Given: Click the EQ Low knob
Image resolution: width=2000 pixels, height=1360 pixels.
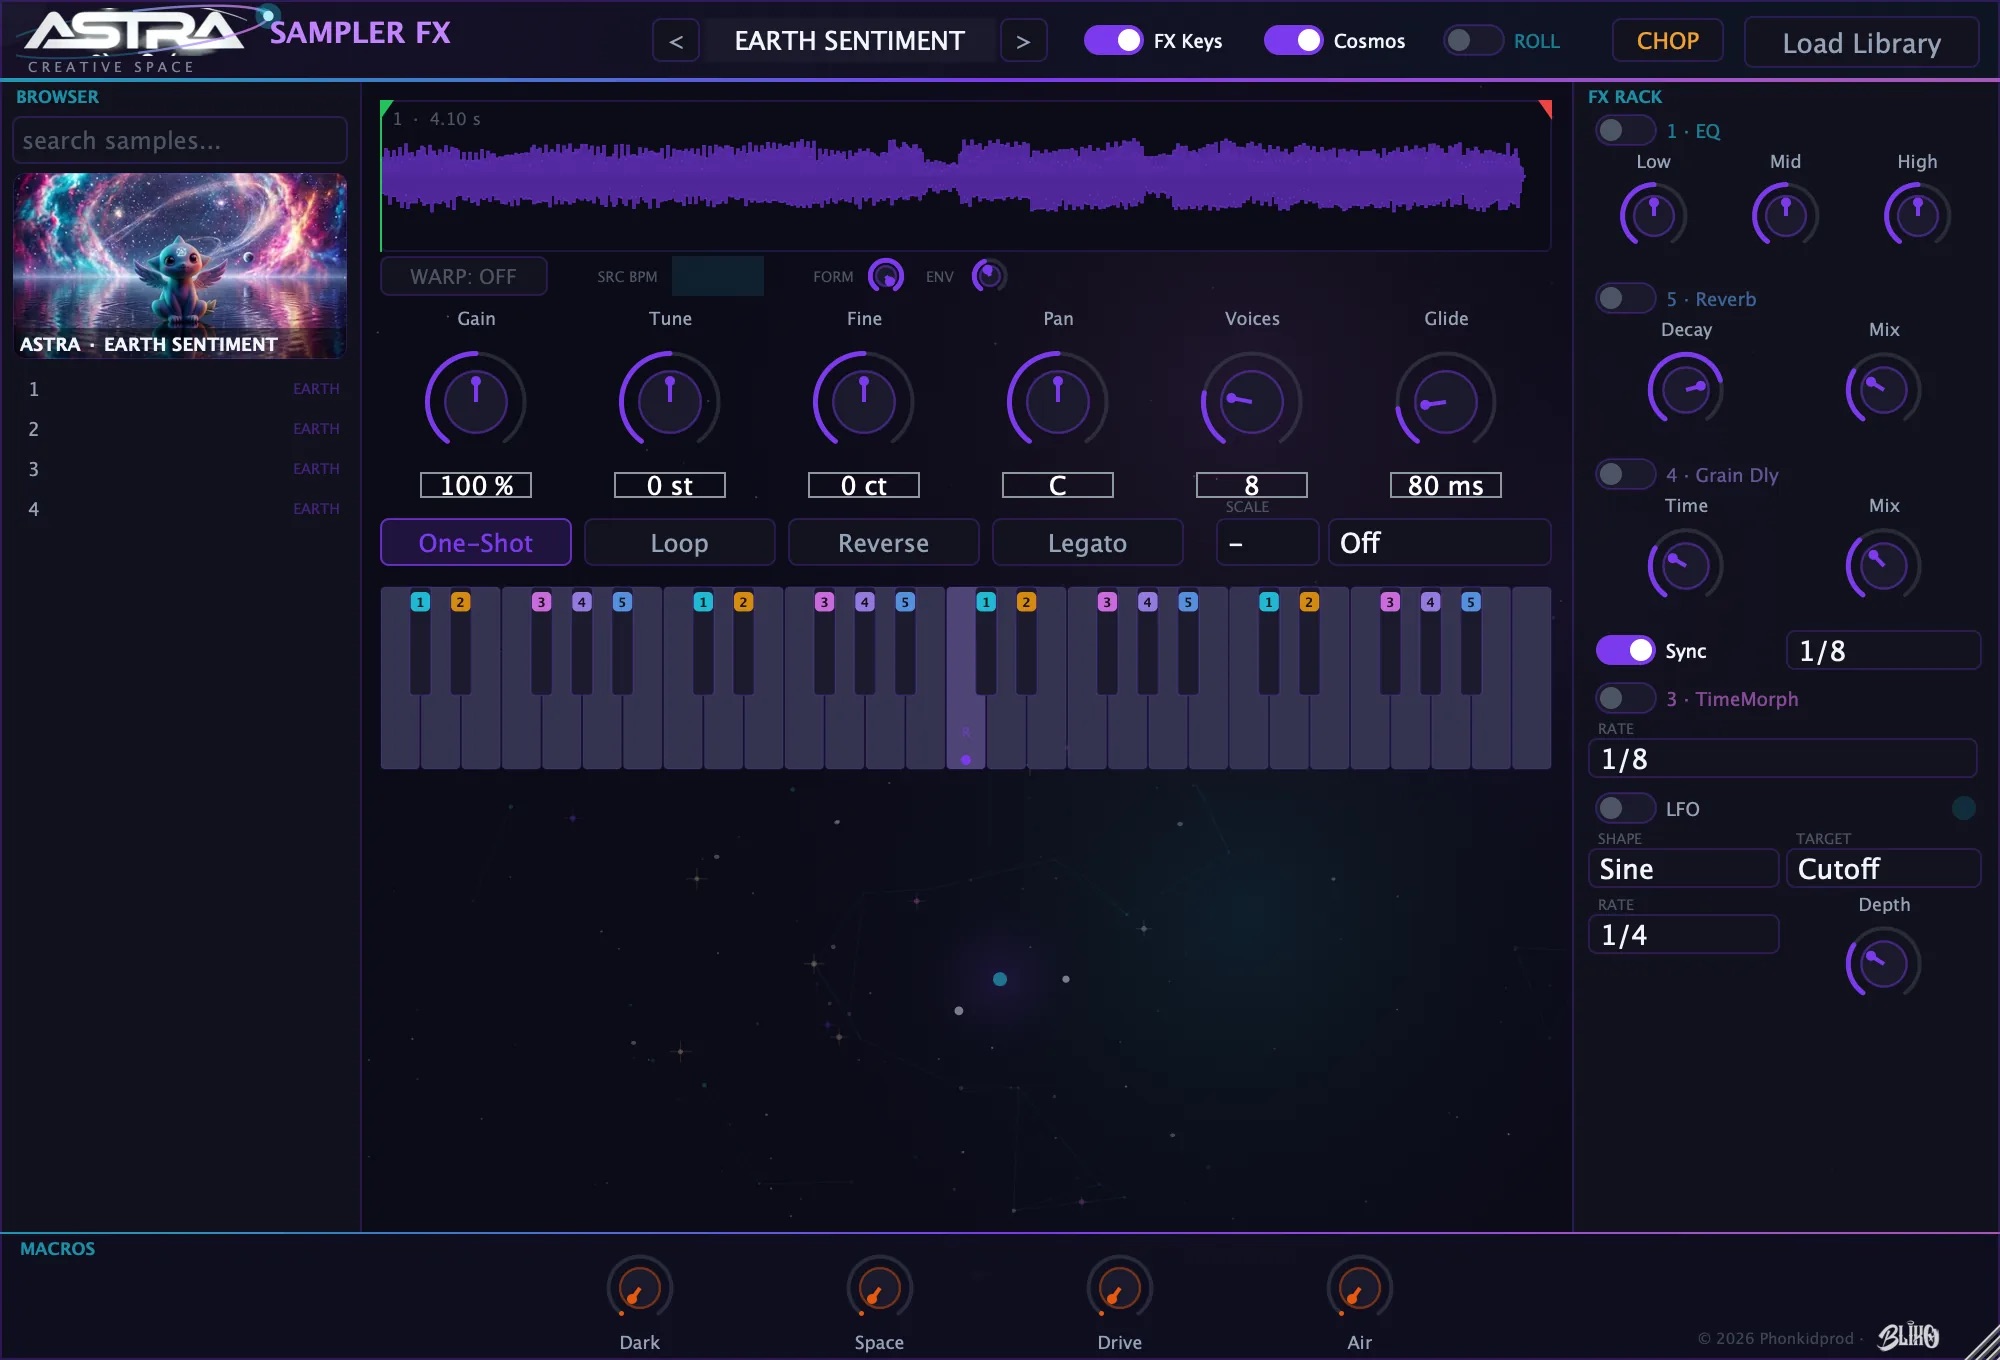Looking at the screenshot, I should [1653, 215].
